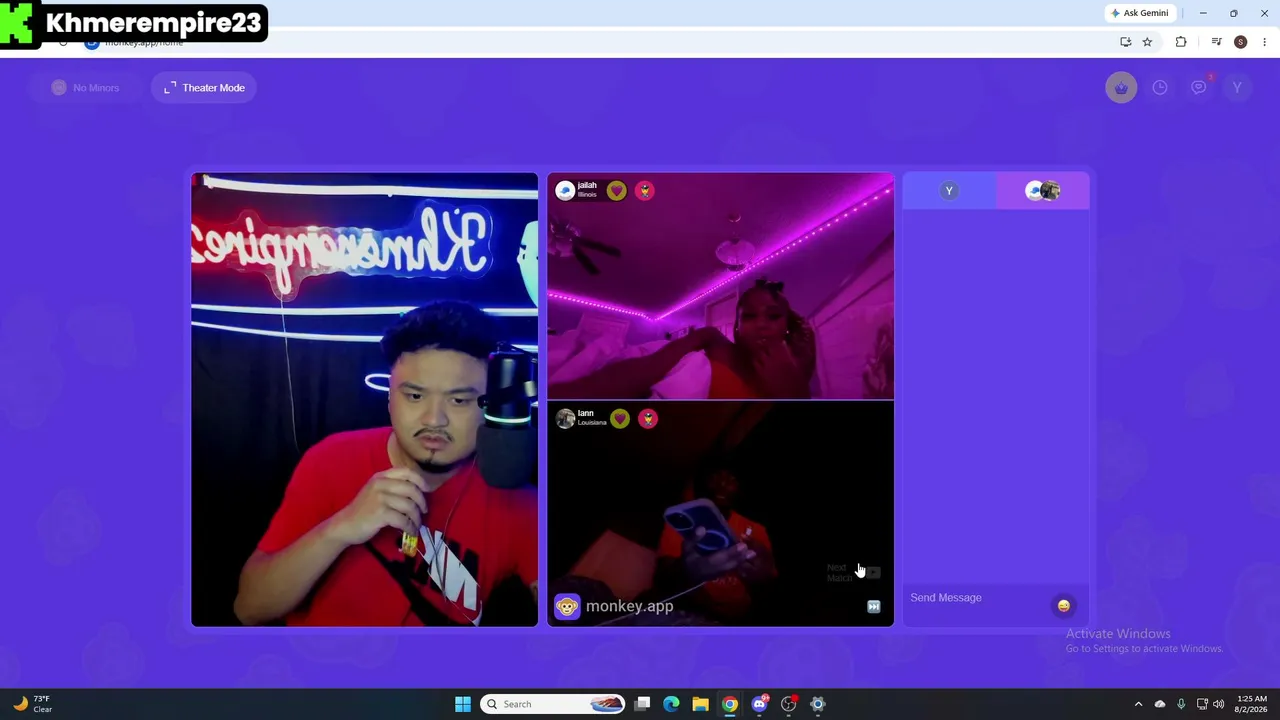The height and width of the screenshot is (720, 1280).
Task: Report Iann with the police icon
Action: (x=648, y=419)
